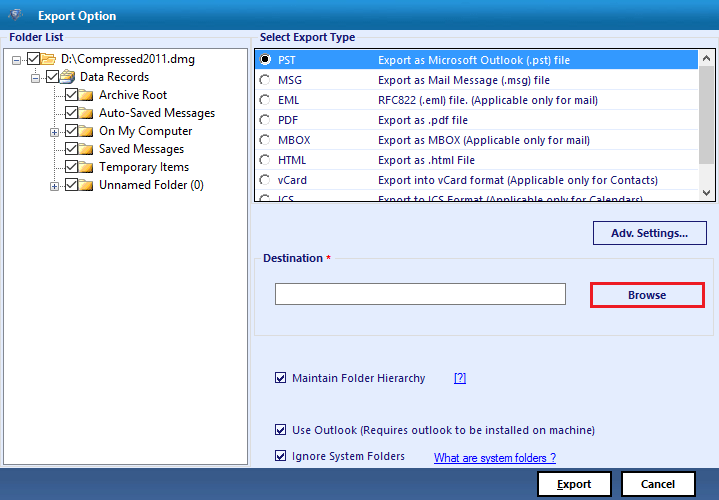Select the EML export type radio button
Image resolution: width=719 pixels, height=500 pixels.
(265, 100)
